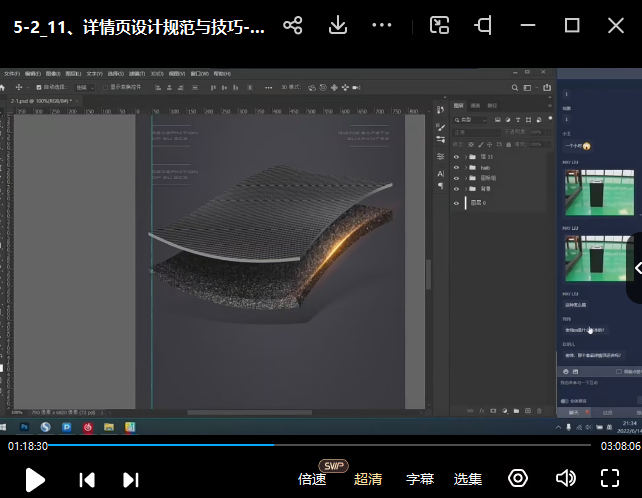Image resolution: width=642 pixels, height=498 pixels.
Task: Click the video progress bar
Action: click(320, 445)
